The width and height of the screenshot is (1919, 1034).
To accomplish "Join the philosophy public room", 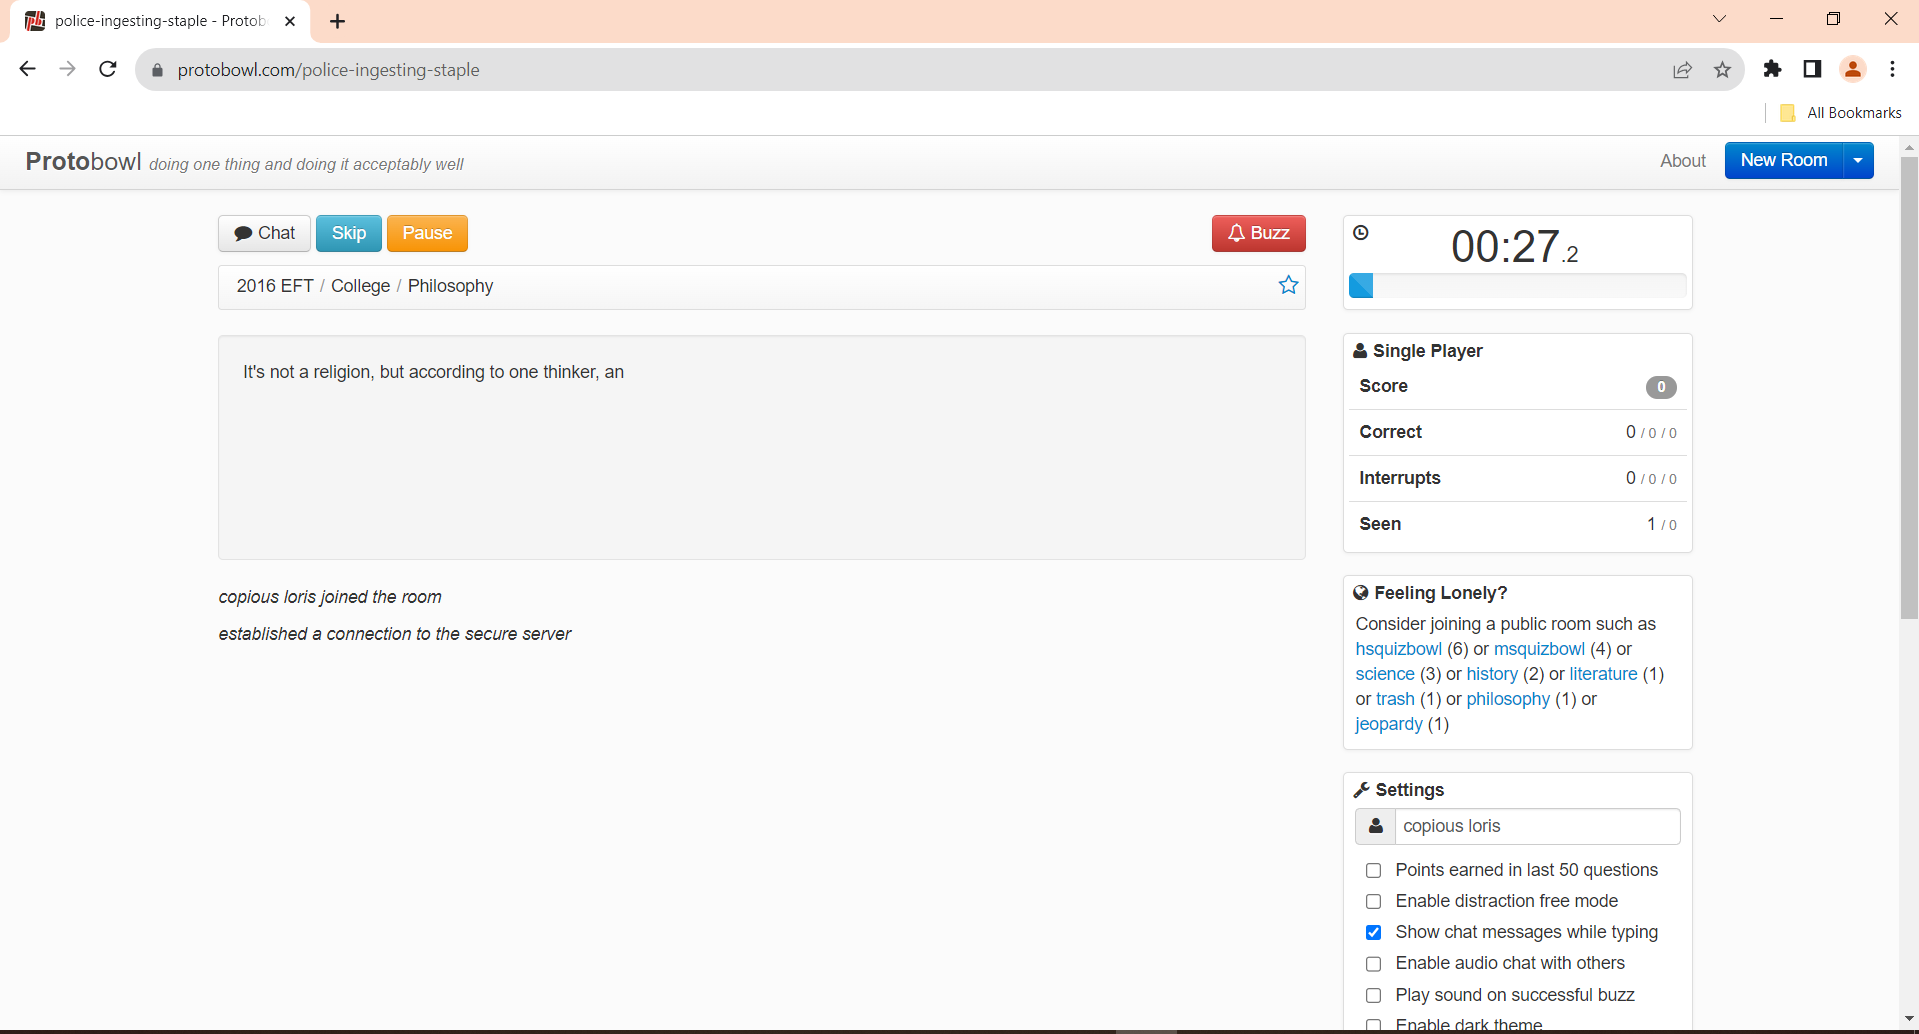I will 1508,699.
